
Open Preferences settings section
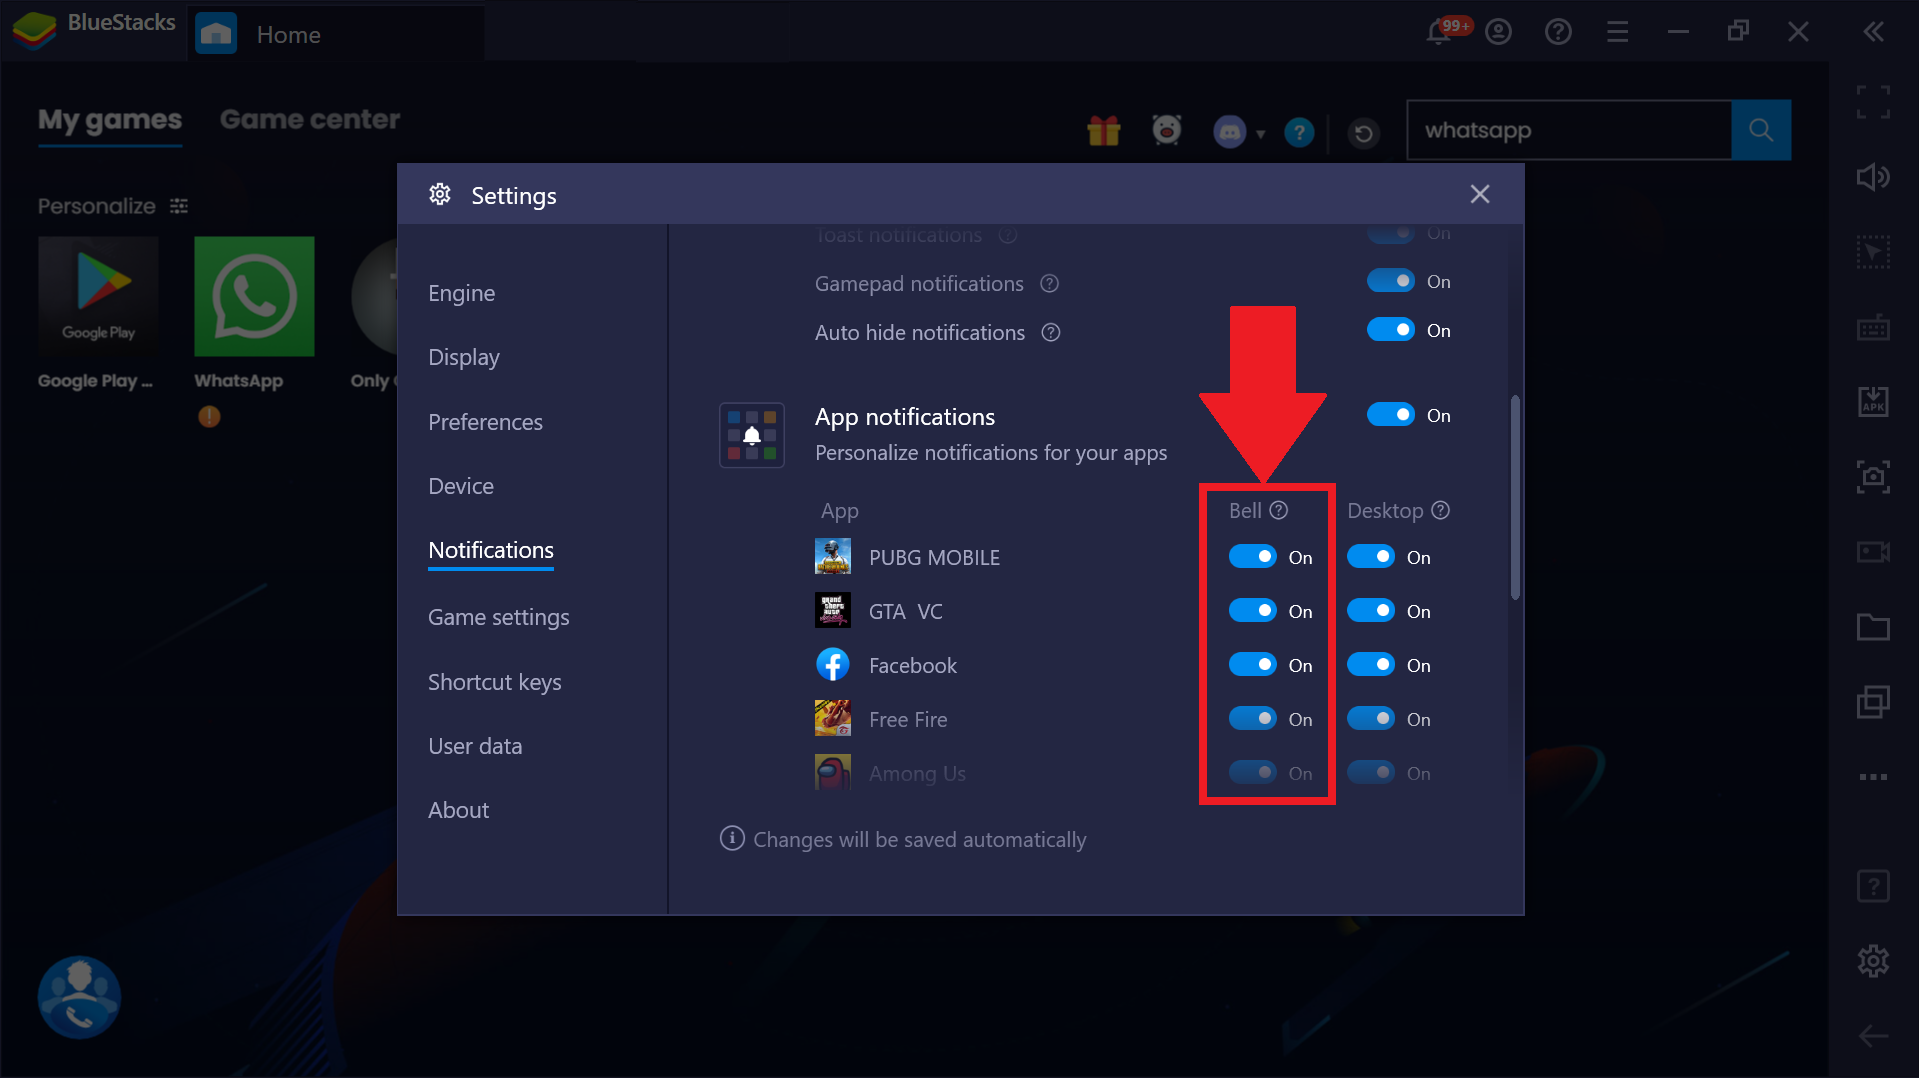click(x=485, y=422)
